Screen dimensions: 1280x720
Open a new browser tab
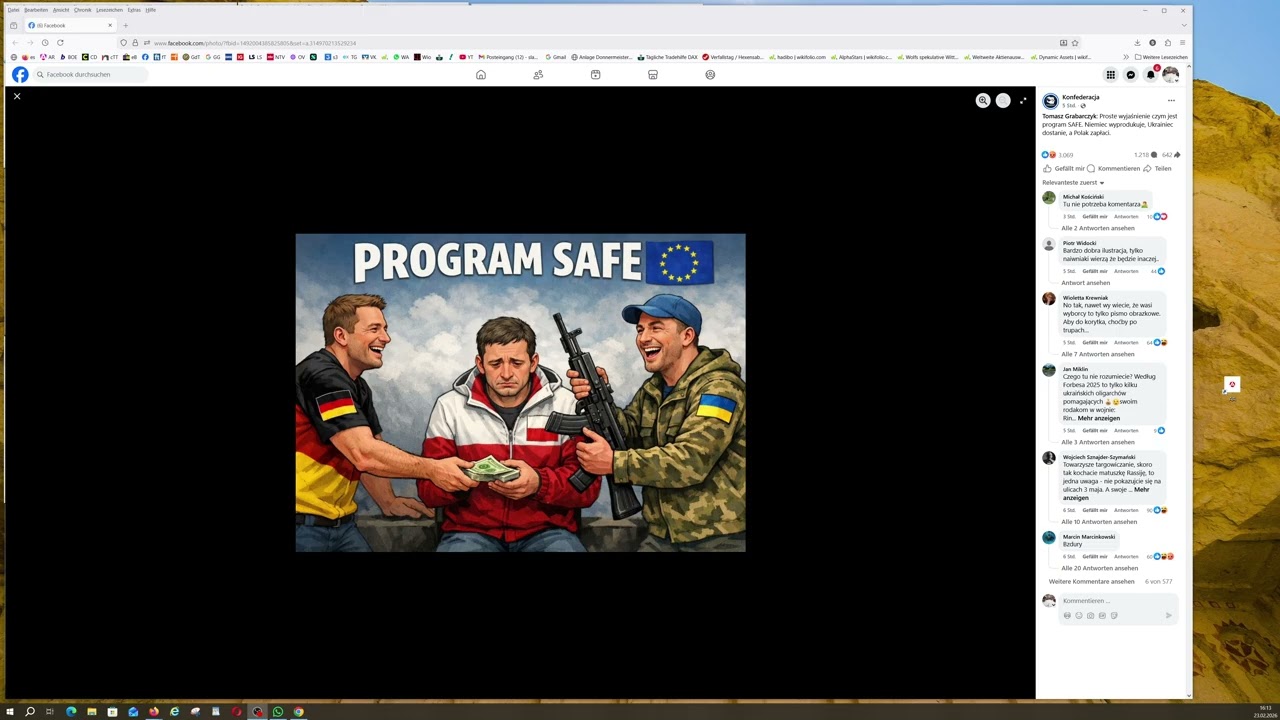coord(125,25)
